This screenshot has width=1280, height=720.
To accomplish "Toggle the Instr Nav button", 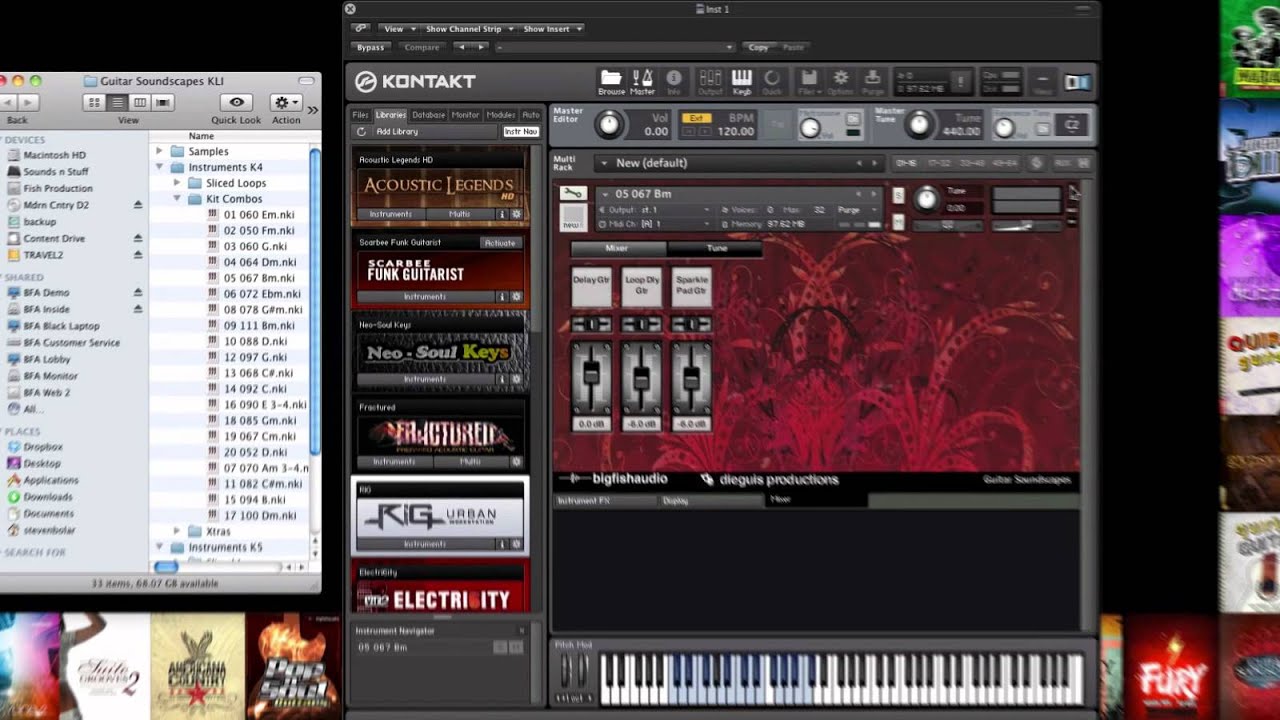I will 520,131.
